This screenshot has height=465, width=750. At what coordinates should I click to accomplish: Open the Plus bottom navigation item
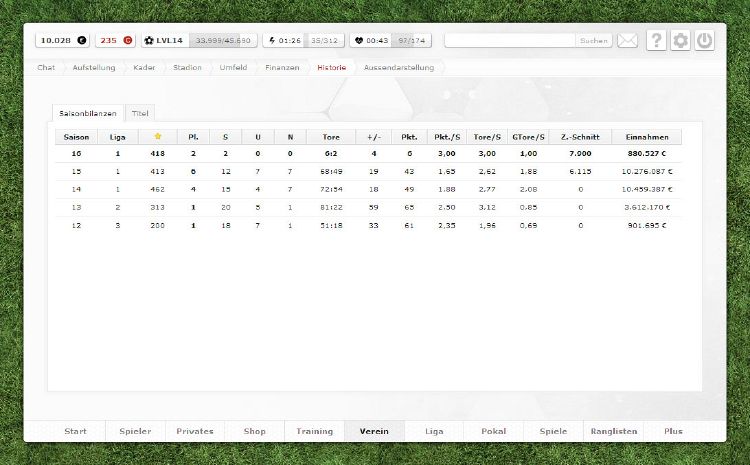(x=673, y=431)
